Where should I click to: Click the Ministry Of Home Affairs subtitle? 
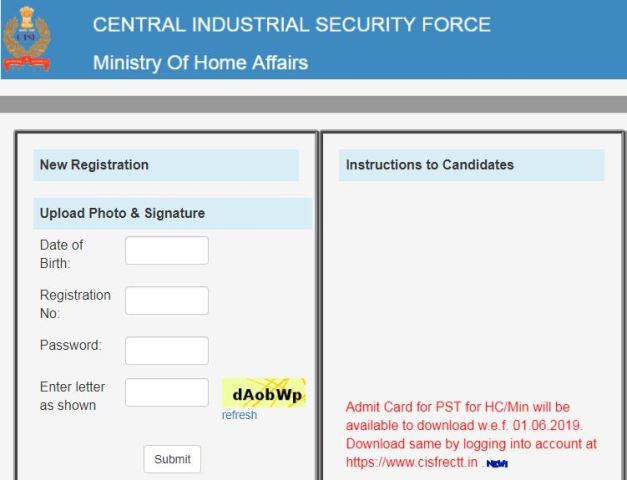200,62
